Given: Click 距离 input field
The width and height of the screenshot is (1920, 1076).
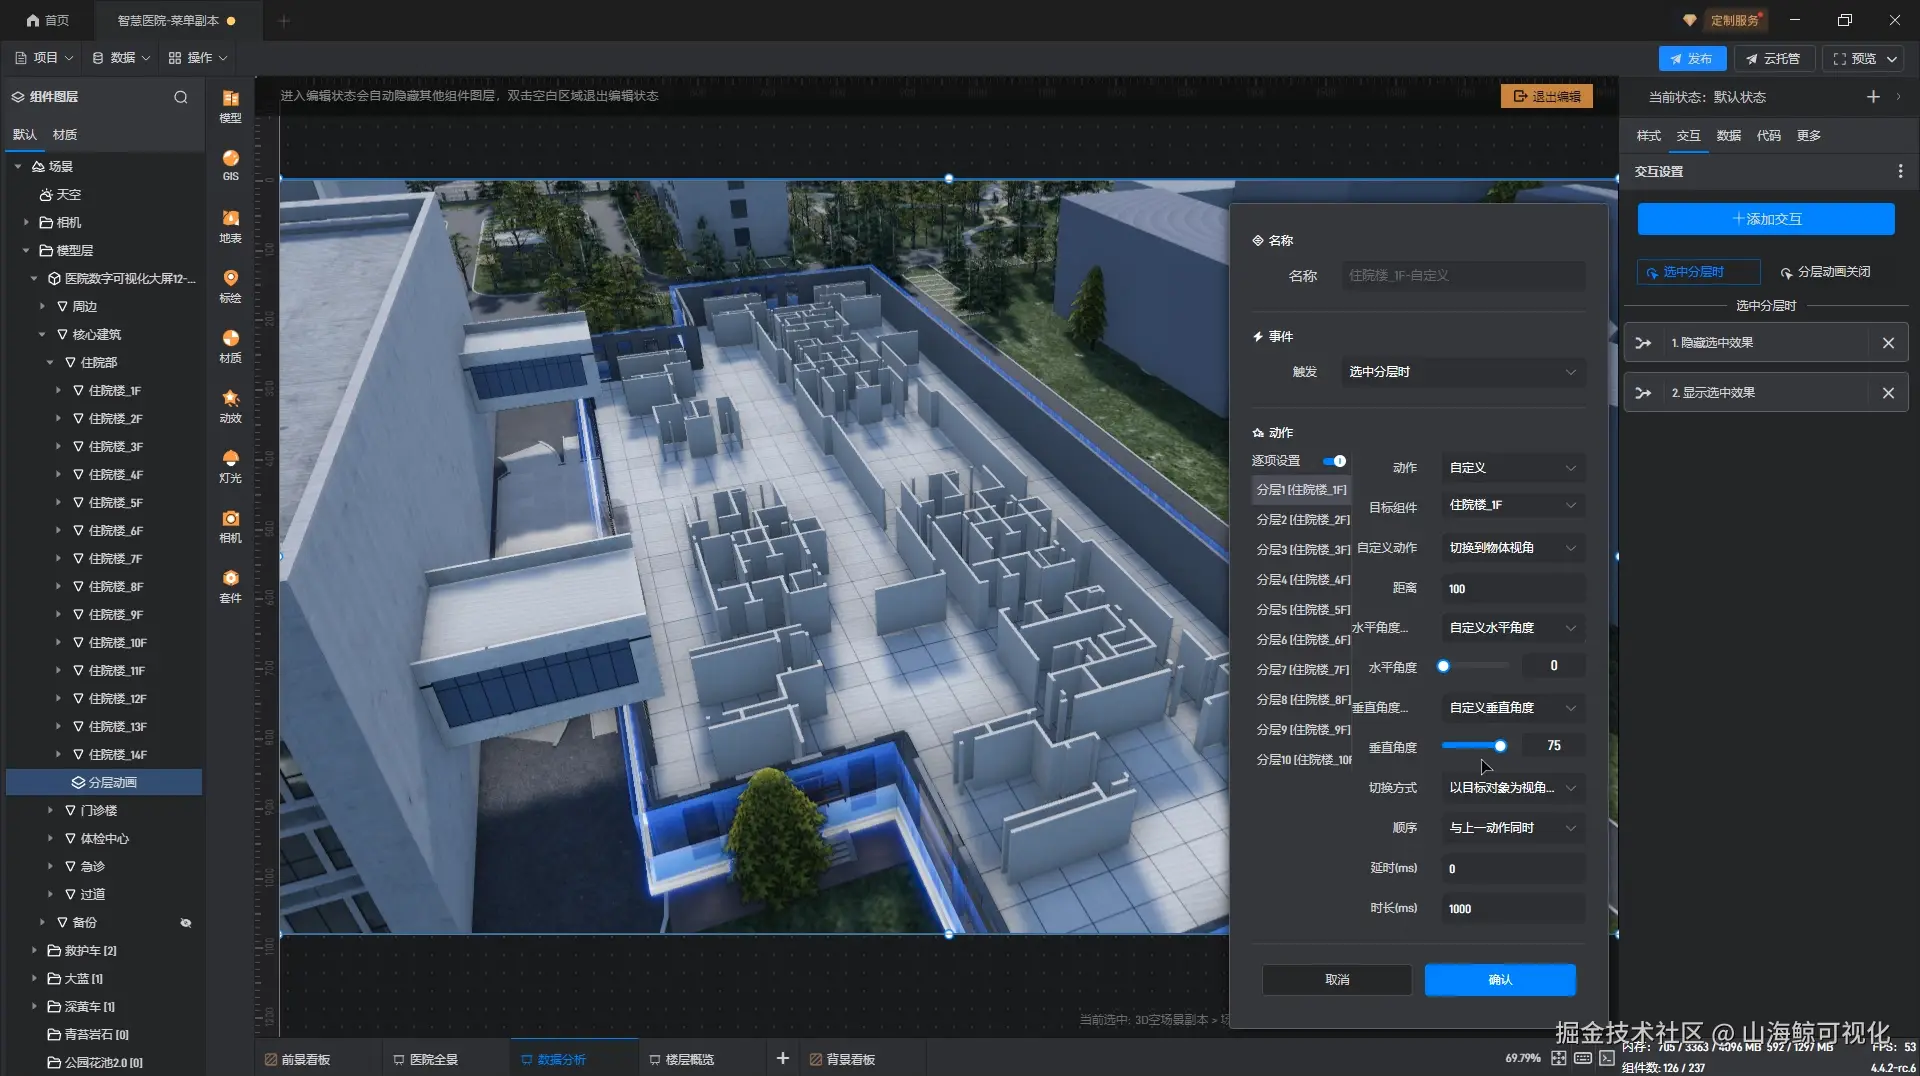Looking at the screenshot, I should tap(1513, 589).
